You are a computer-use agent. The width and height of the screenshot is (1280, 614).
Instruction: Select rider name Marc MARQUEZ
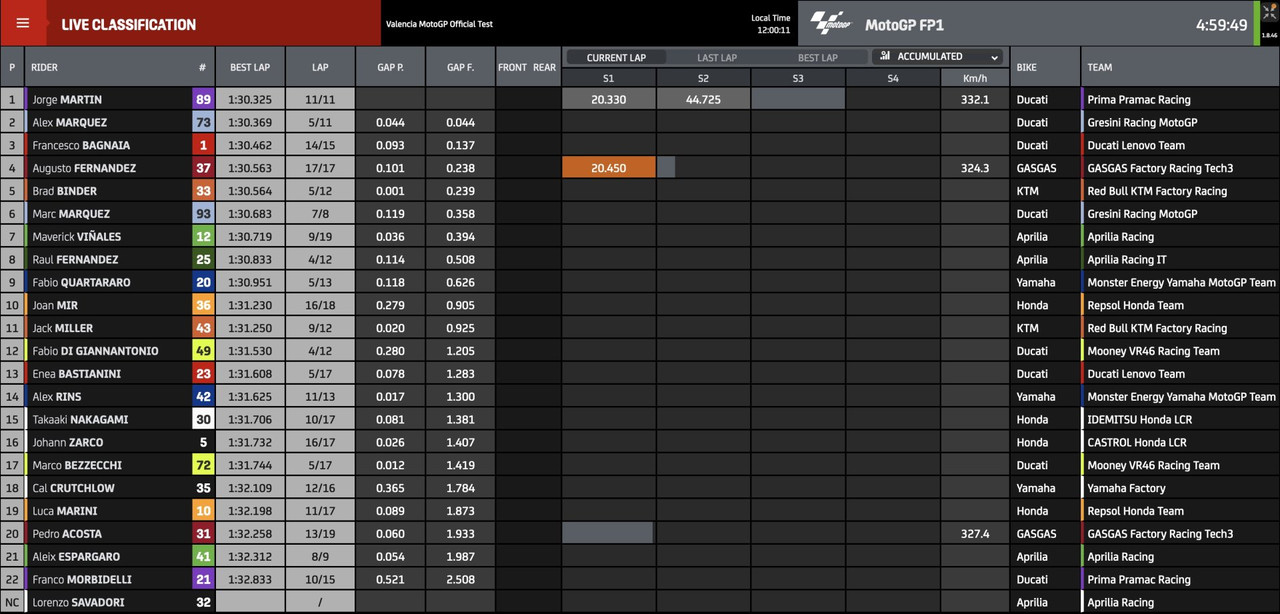(71, 214)
